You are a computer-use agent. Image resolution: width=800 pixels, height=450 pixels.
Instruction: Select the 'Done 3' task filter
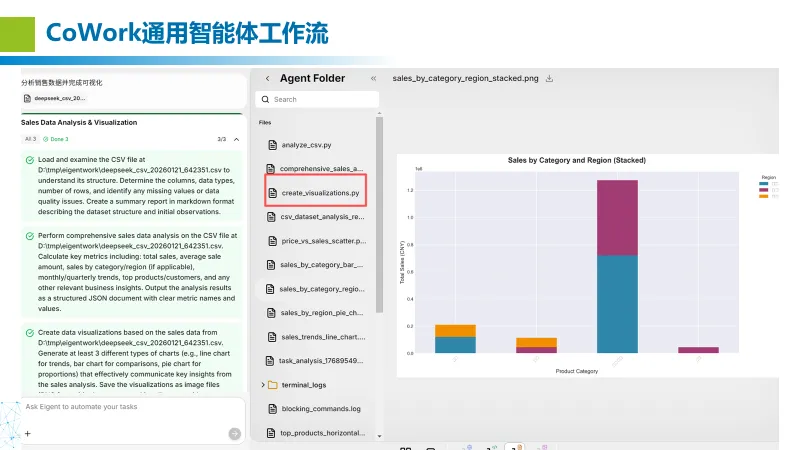pos(56,139)
